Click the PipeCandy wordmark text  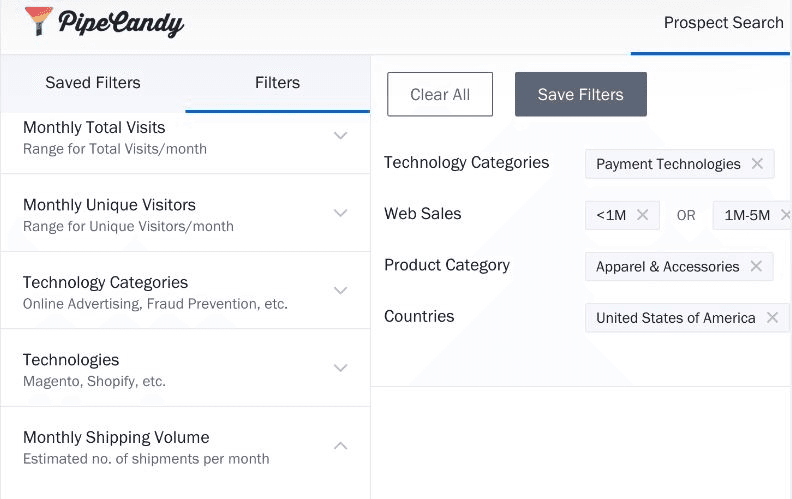(x=121, y=23)
